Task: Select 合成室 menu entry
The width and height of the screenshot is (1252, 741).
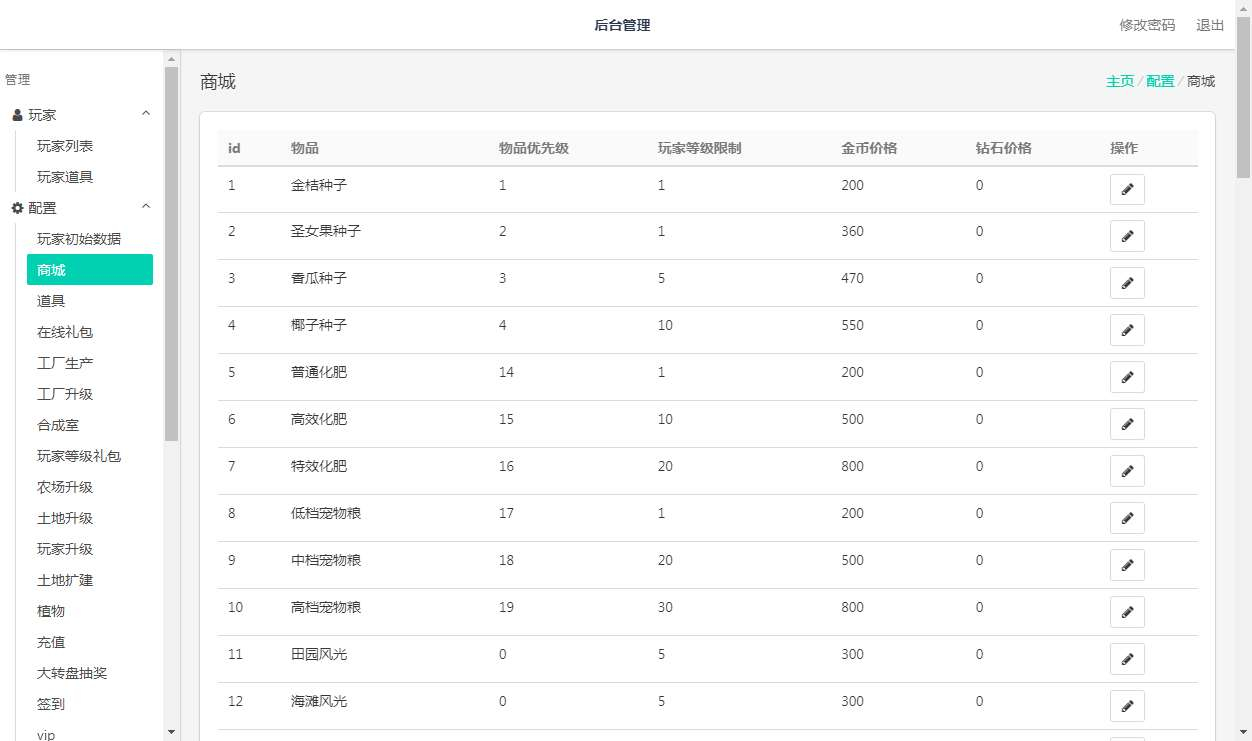Action: point(58,425)
